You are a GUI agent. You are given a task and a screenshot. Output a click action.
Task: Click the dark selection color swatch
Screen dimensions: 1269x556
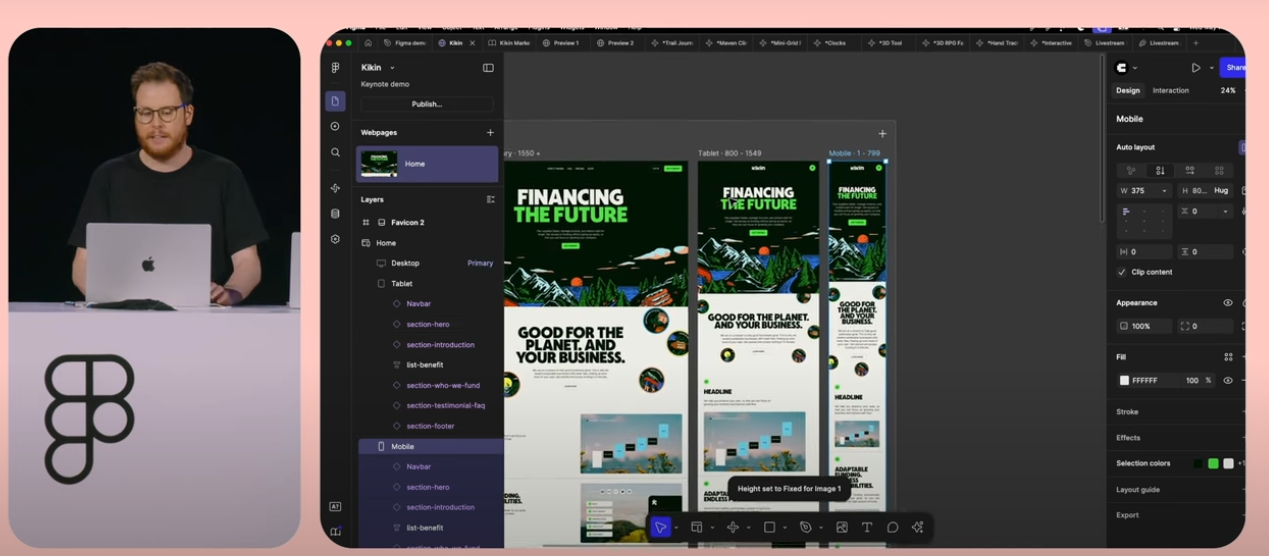[x=1198, y=463]
